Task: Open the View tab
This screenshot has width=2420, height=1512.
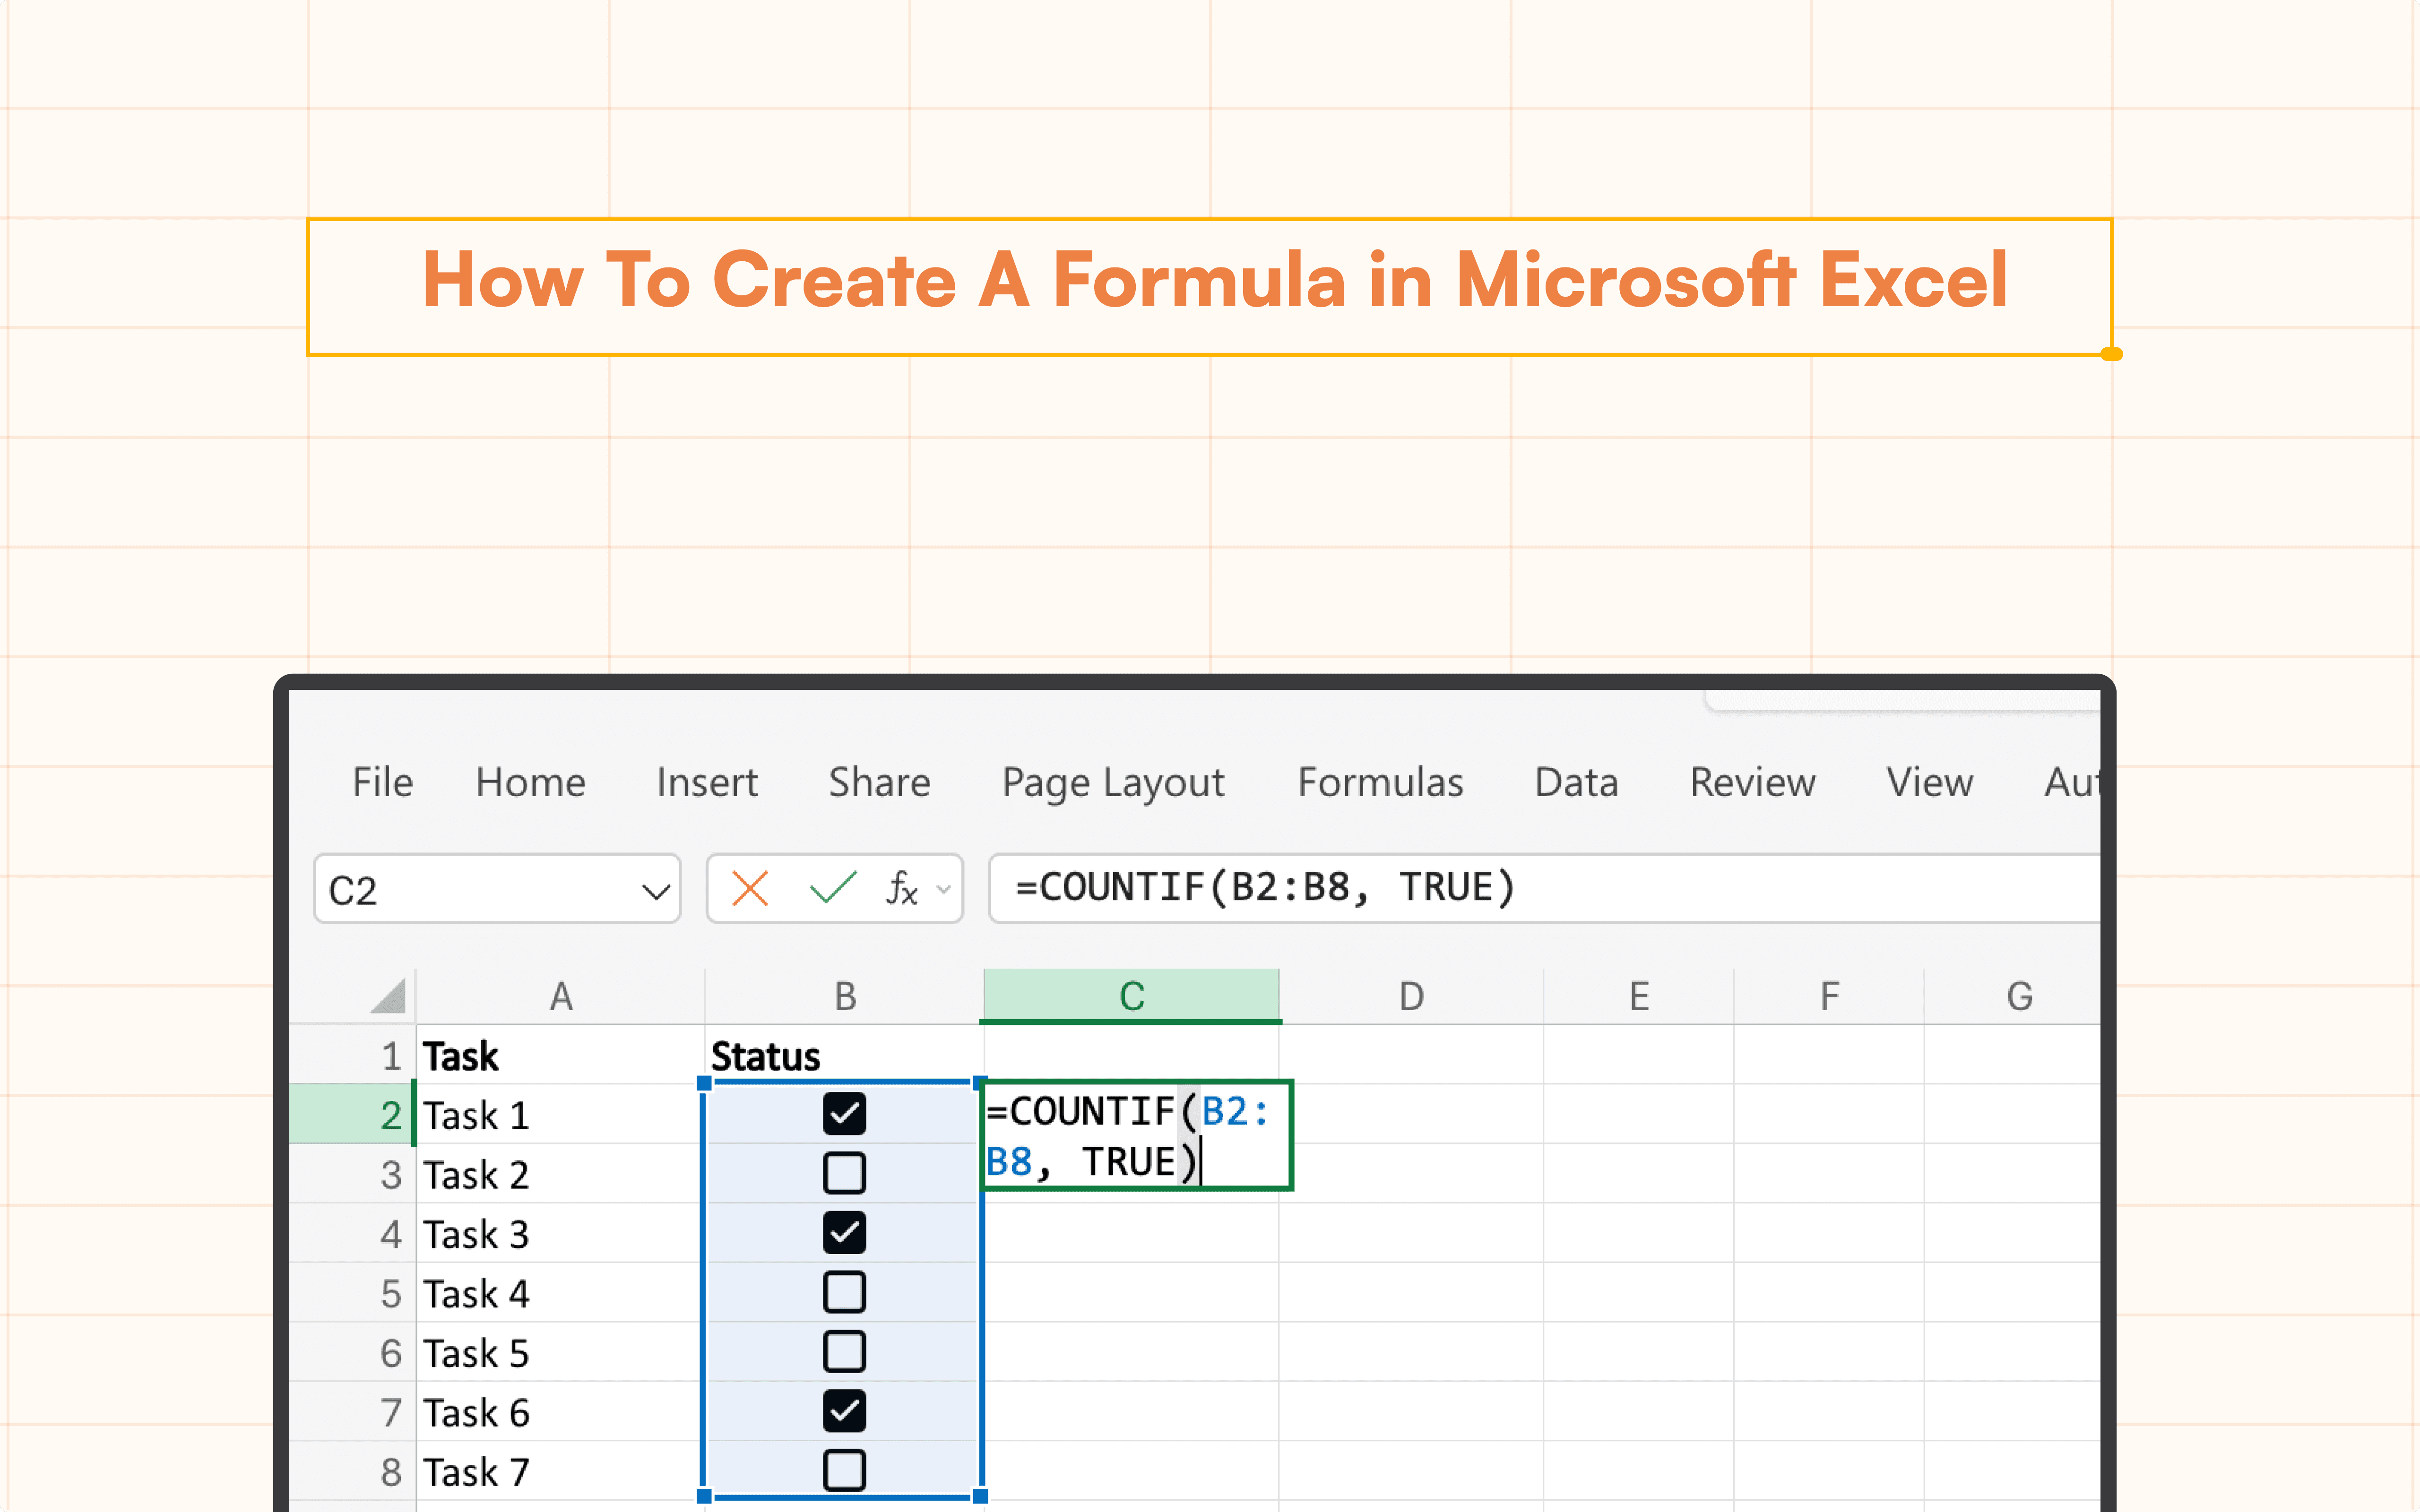Action: coord(1929,782)
